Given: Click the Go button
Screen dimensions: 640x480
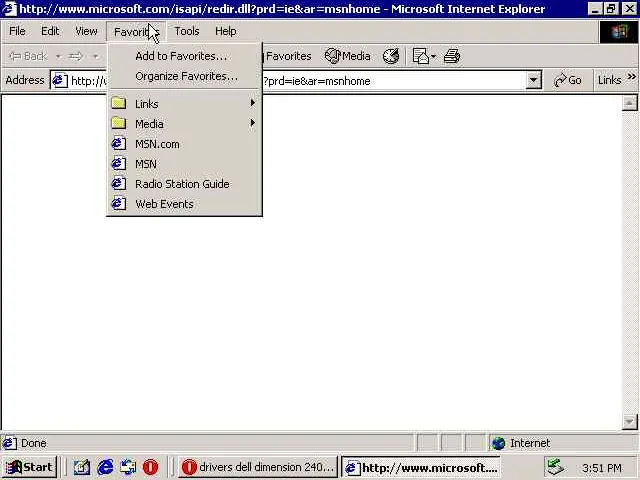Looking at the screenshot, I should coord(567,80).
